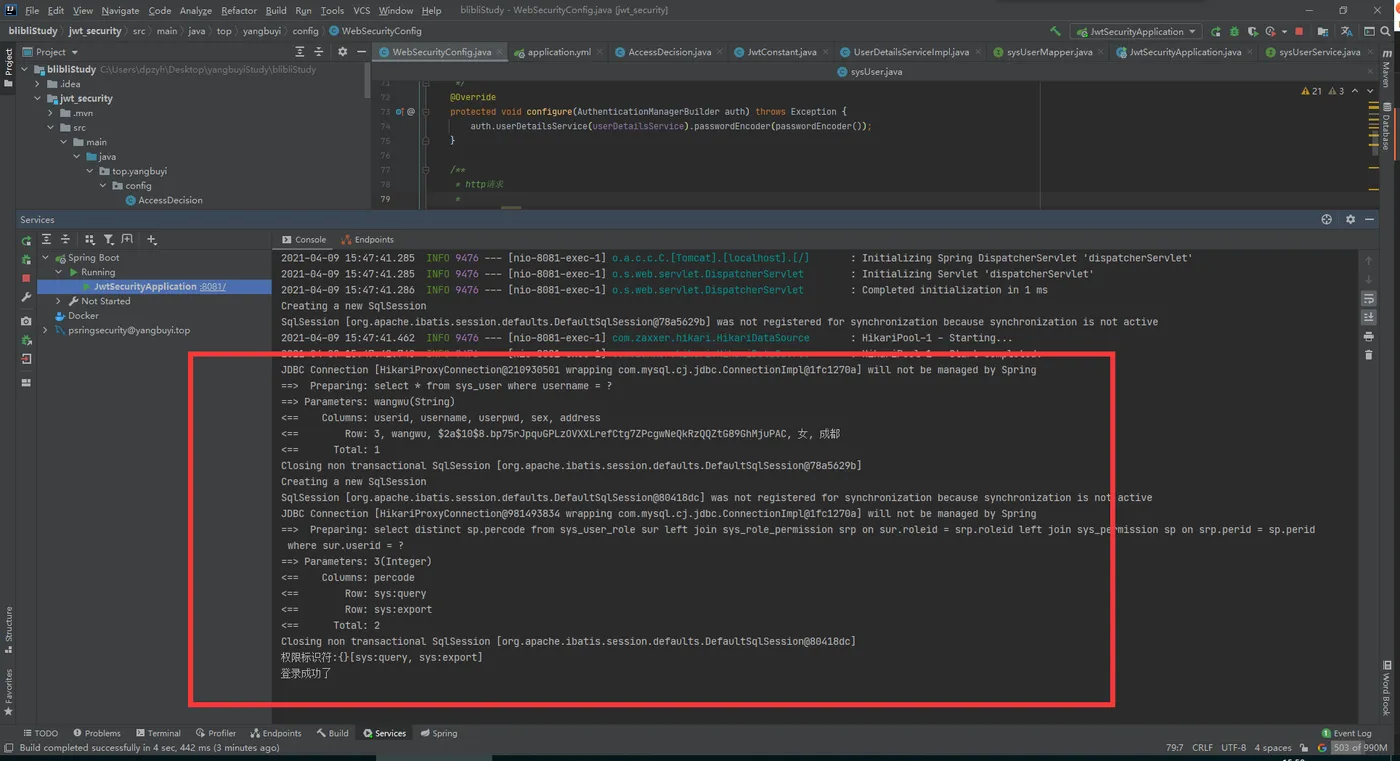Click camera Thread Dump icon in Services

click(x=26, y=321)
